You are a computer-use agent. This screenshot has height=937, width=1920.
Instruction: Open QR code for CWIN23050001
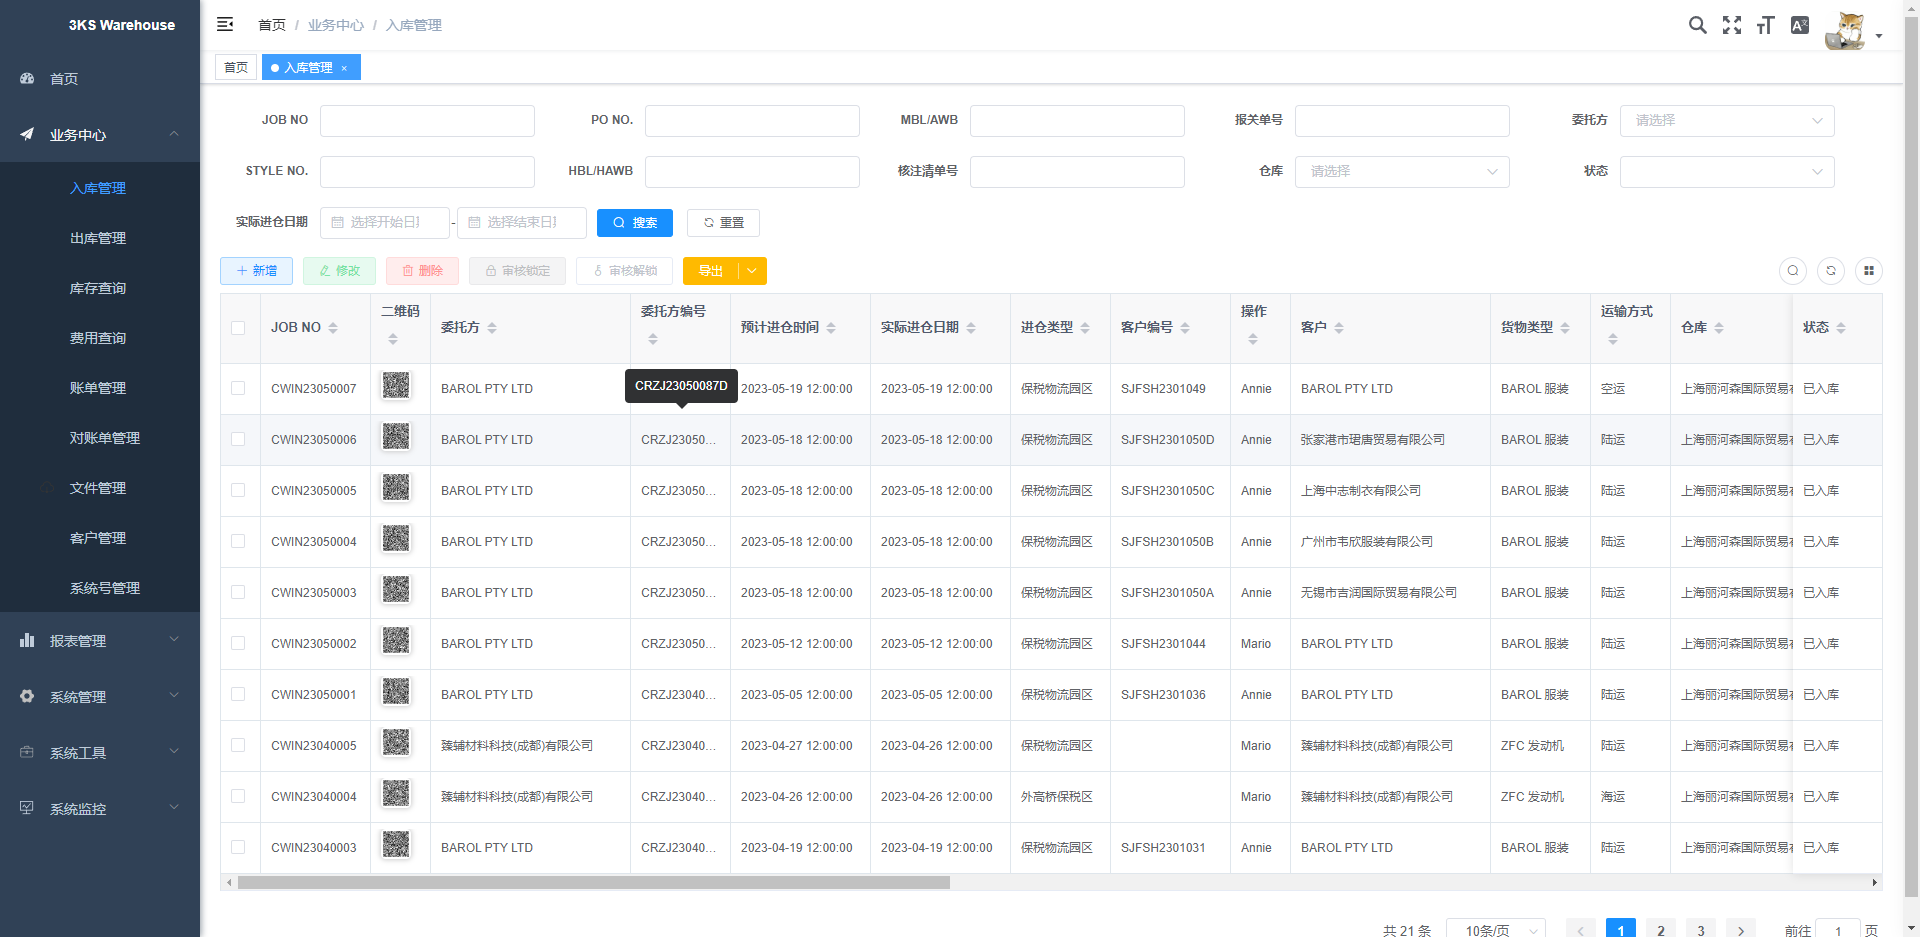point(396,691)
